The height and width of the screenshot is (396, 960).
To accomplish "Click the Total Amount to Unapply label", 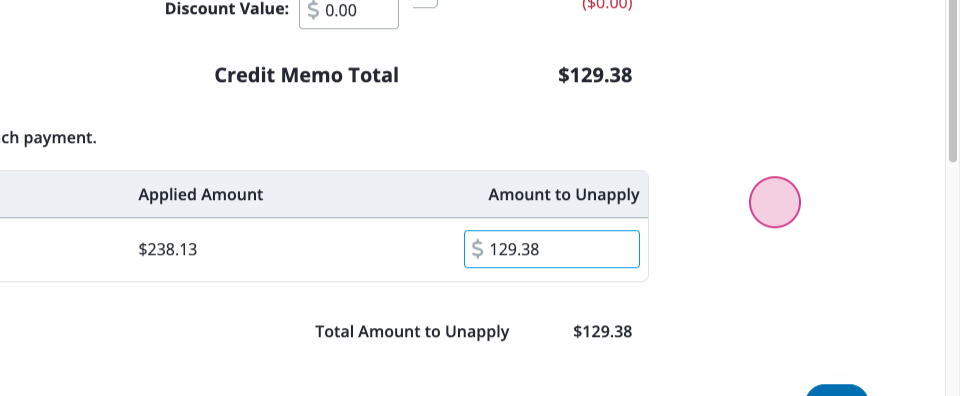I will click(x=412, y=332).
